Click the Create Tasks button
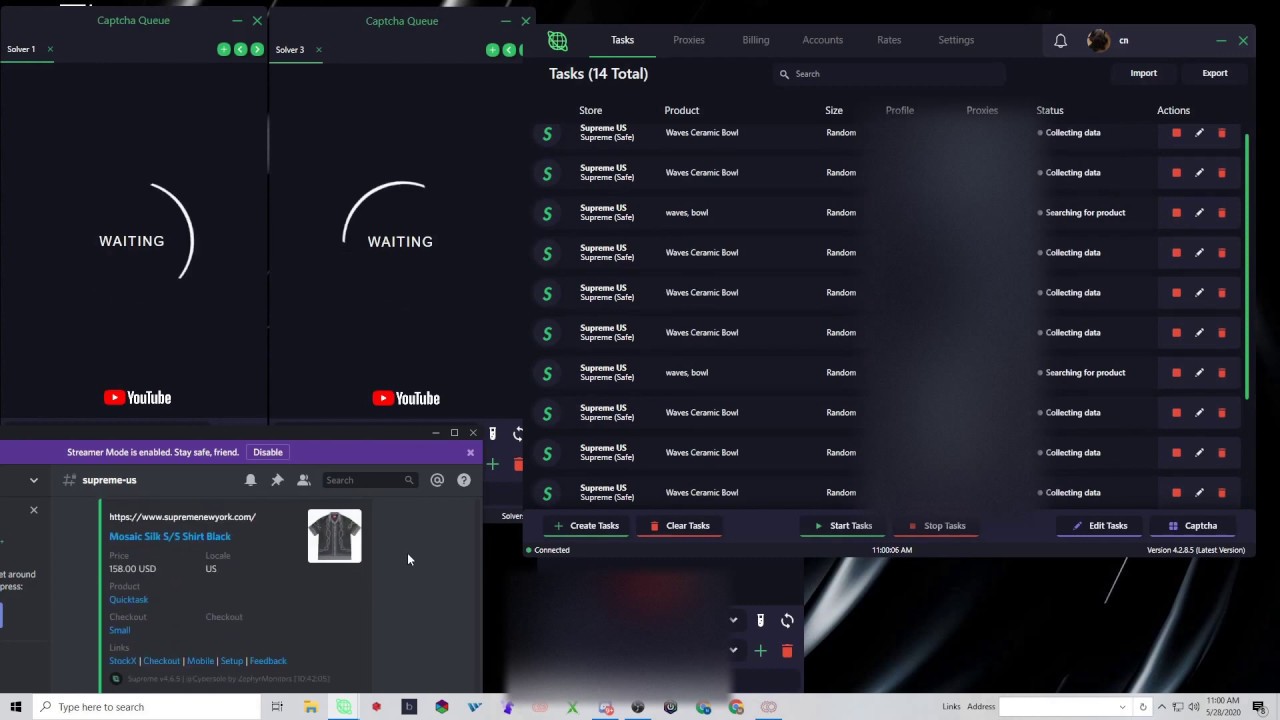This screenshot has width=1280, height=720. pyautogui.click(x=586, y=526)
